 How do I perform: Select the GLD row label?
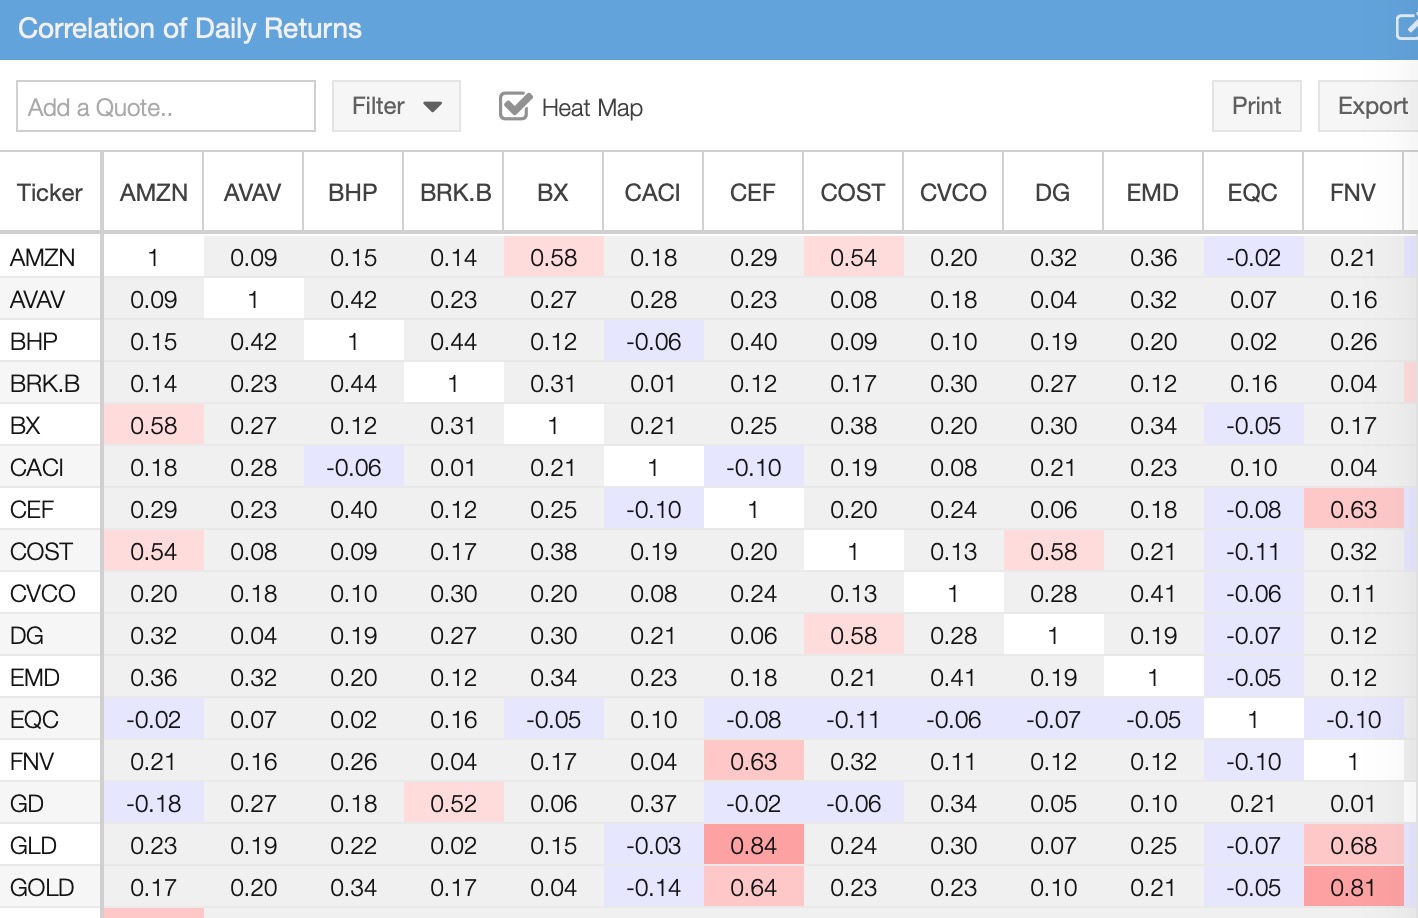point(34,846)
